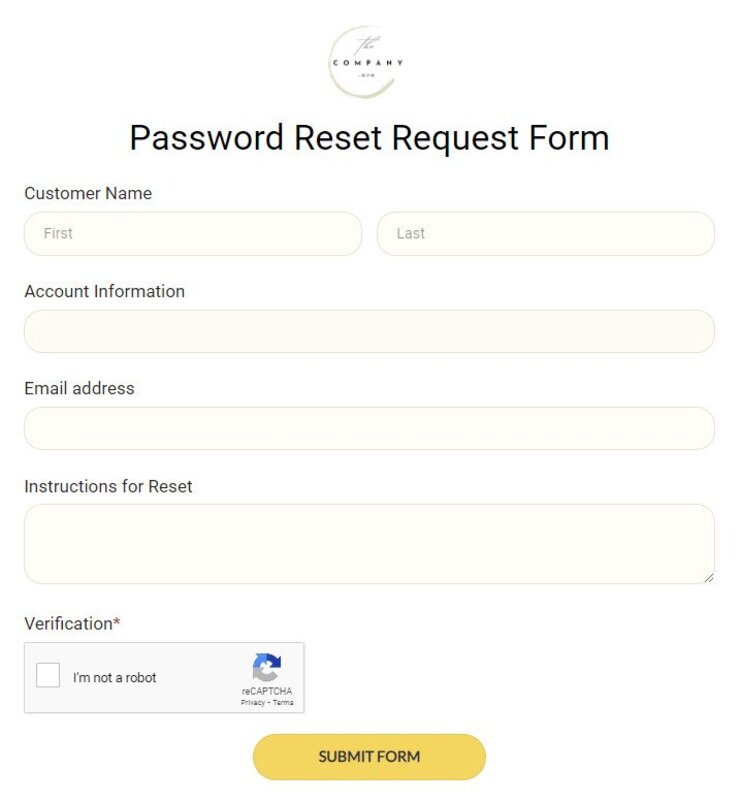Viewport: 740px width, 802px height.
Task: Select the 'Customer Name' heading
Action: [x=88, y=193]
